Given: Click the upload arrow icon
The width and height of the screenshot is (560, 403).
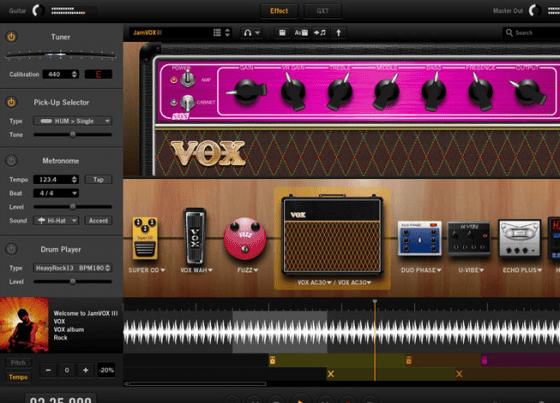Looking at the screenshot, I should click(x=338, y=33).
